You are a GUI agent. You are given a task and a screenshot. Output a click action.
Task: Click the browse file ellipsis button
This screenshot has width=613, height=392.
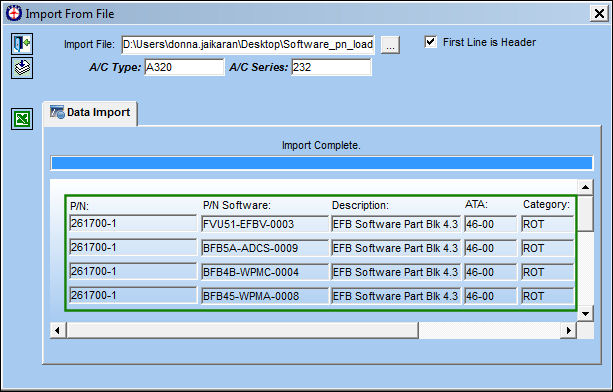[390, 45]
